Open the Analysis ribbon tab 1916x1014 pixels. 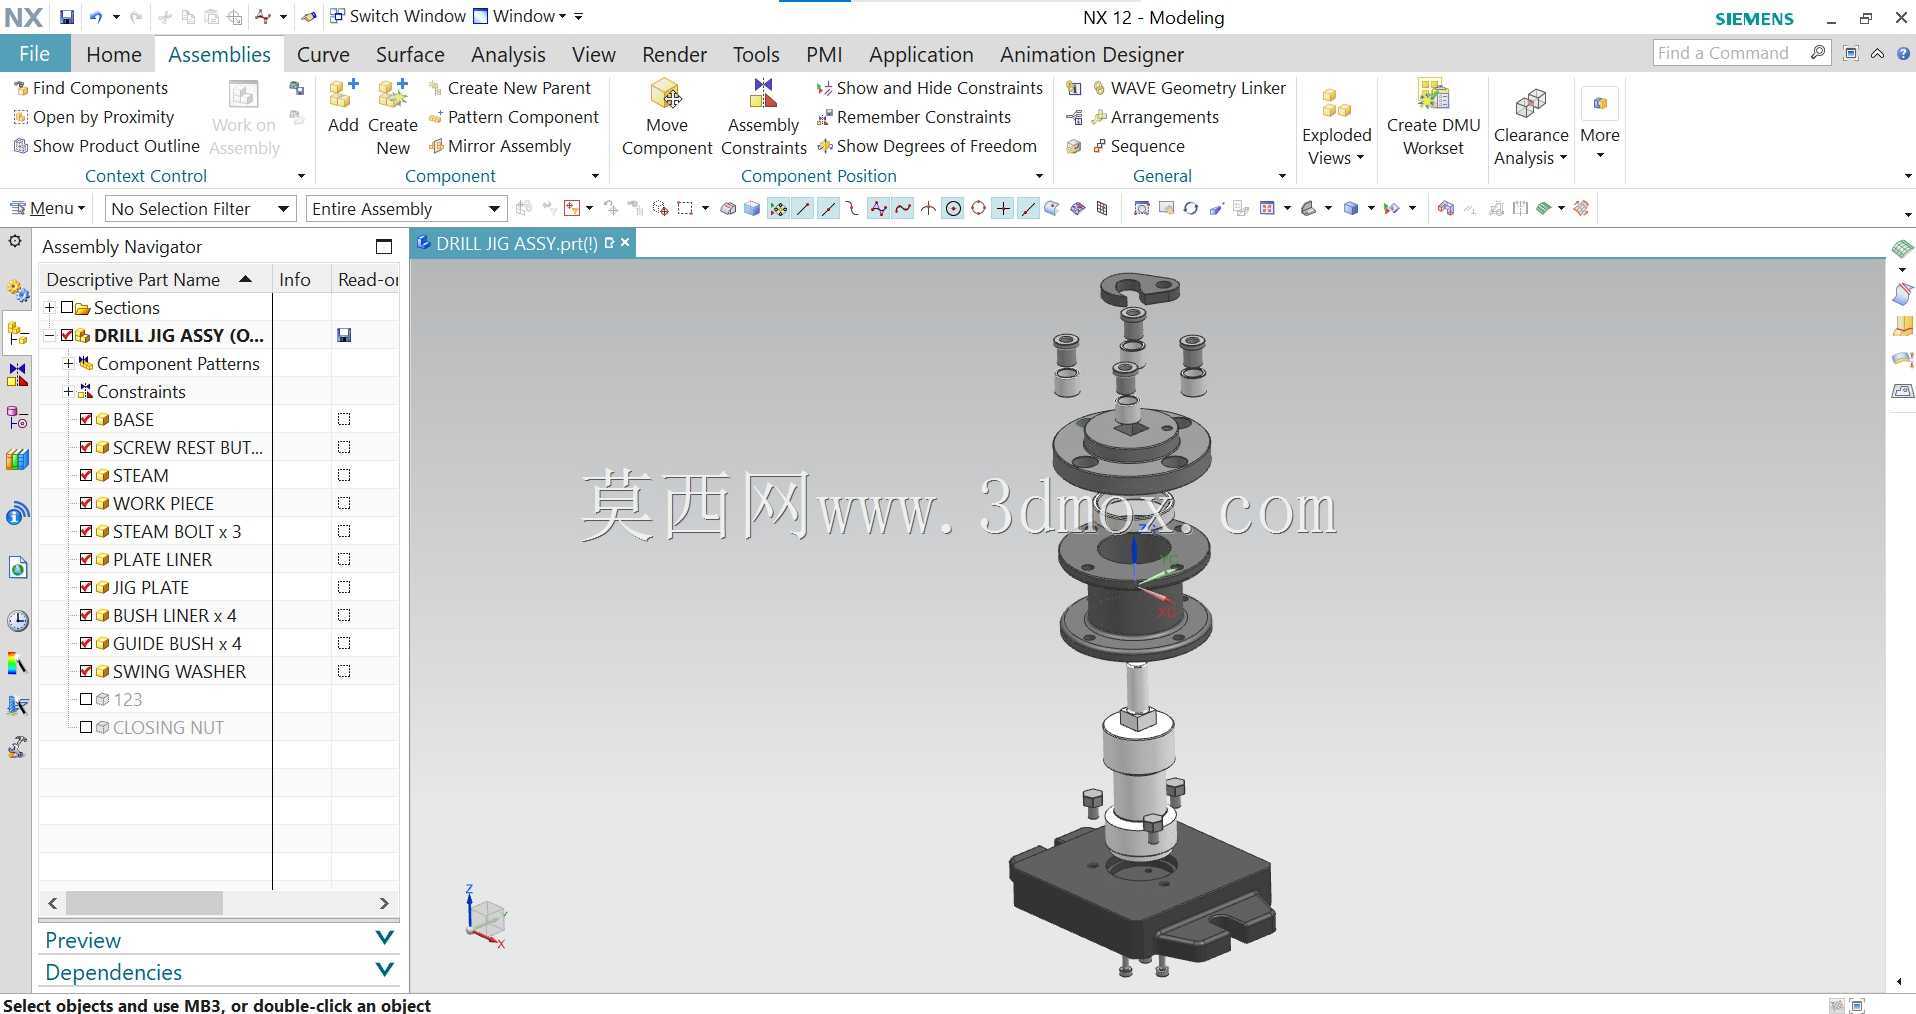click(508, 54)
